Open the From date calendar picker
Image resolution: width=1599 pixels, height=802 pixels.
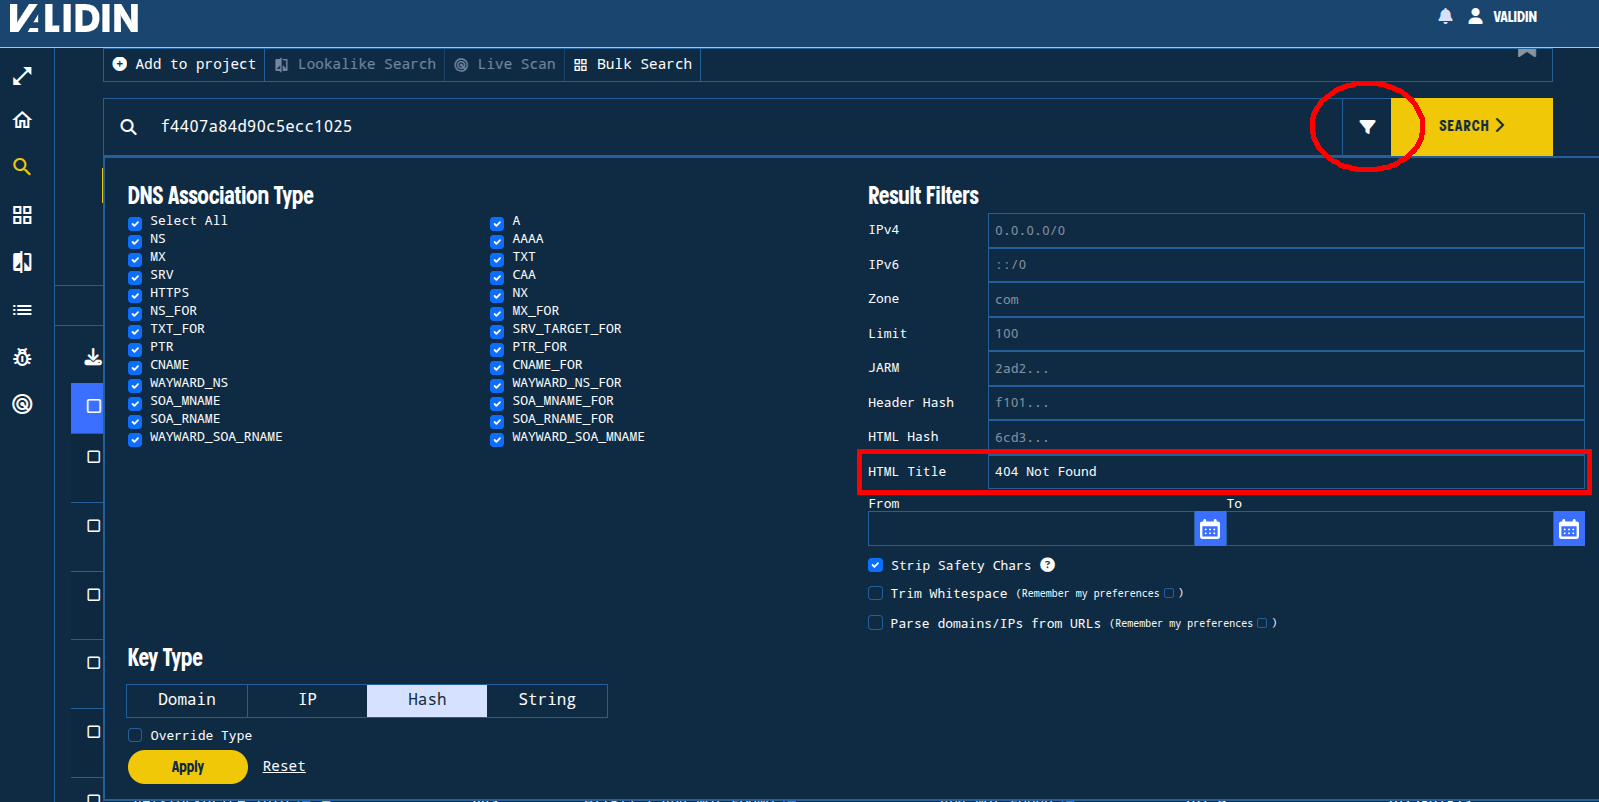point(1210,529)
